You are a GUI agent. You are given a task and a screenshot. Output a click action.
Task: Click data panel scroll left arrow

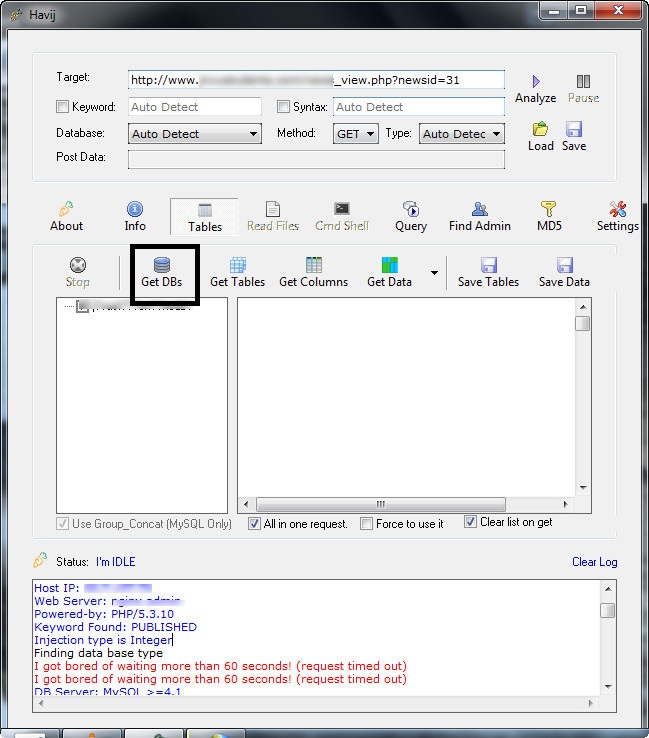(x=246, y=504)
